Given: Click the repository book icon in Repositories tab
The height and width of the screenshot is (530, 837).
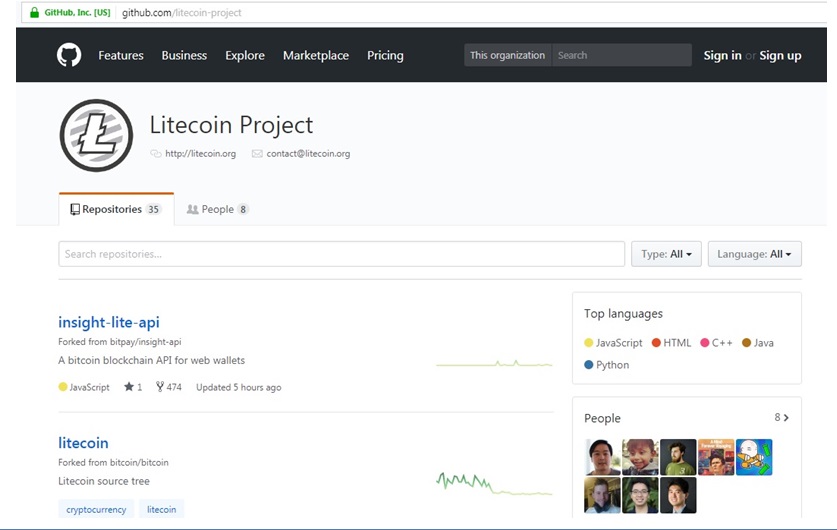Looking at the screenshot, I should tap(75, 209).
